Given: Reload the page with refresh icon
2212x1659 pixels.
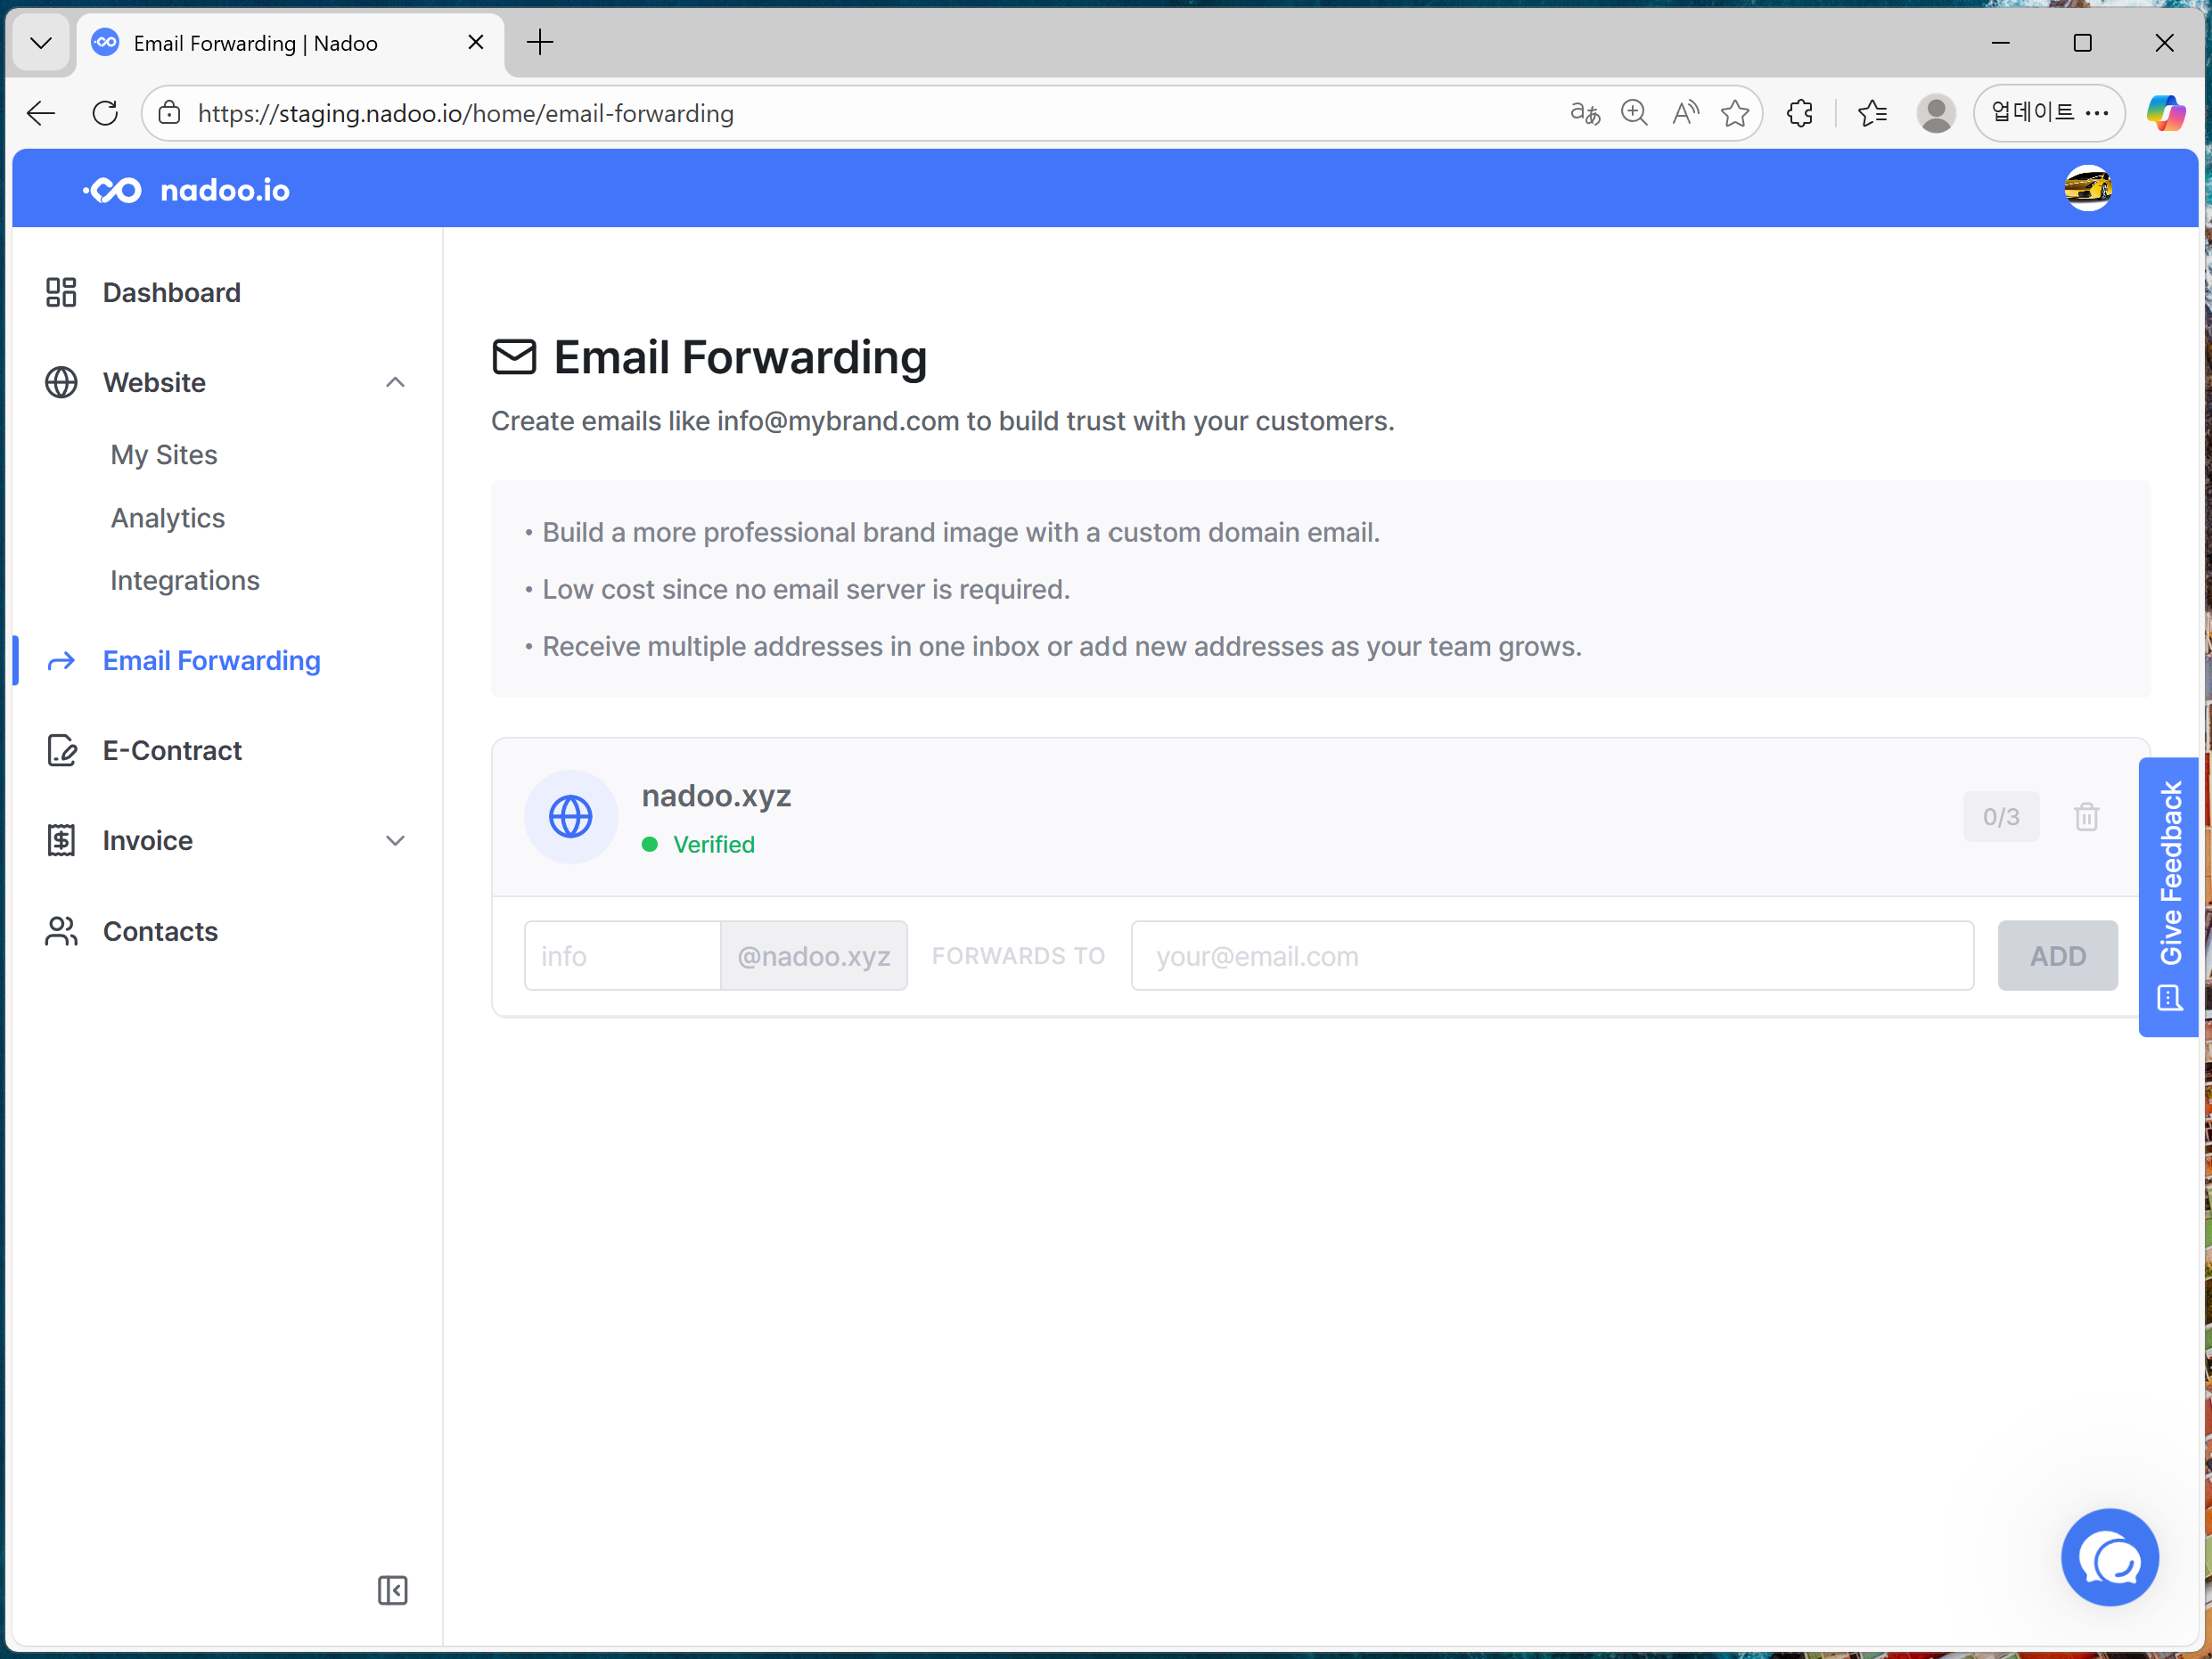Looking at the screenshot, I should tap(105, 113).
